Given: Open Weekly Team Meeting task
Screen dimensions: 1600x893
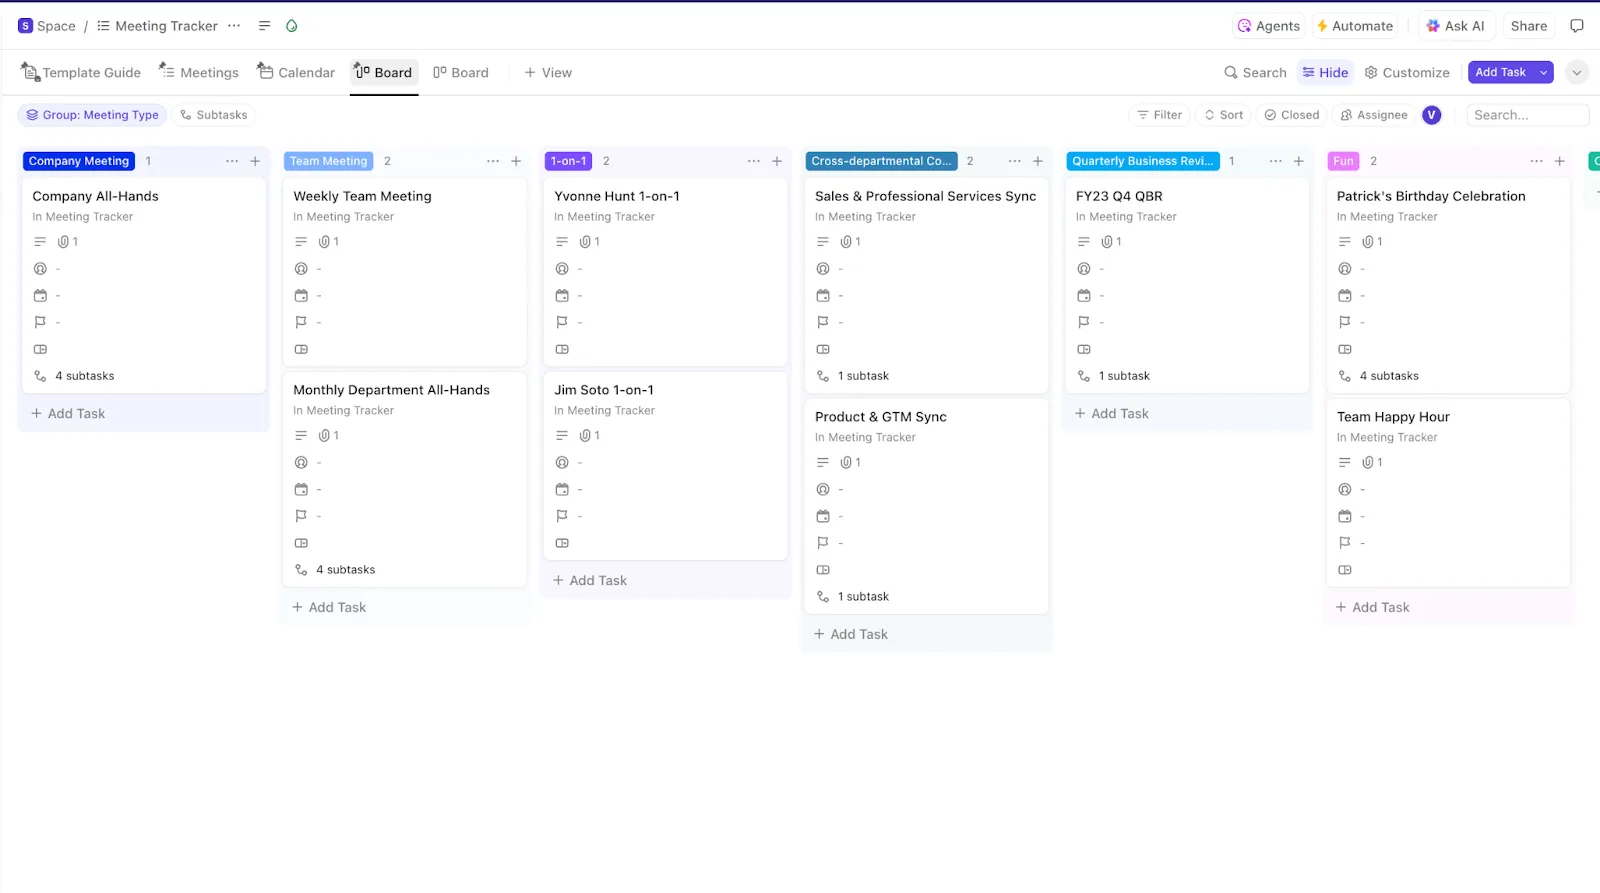Looking at the screenshot, I should point(362,196).
